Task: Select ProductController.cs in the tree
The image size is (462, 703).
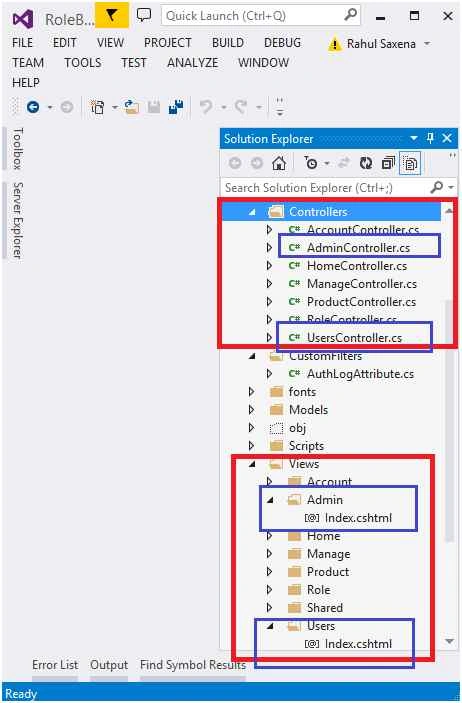Action: (x=361, y=302)
